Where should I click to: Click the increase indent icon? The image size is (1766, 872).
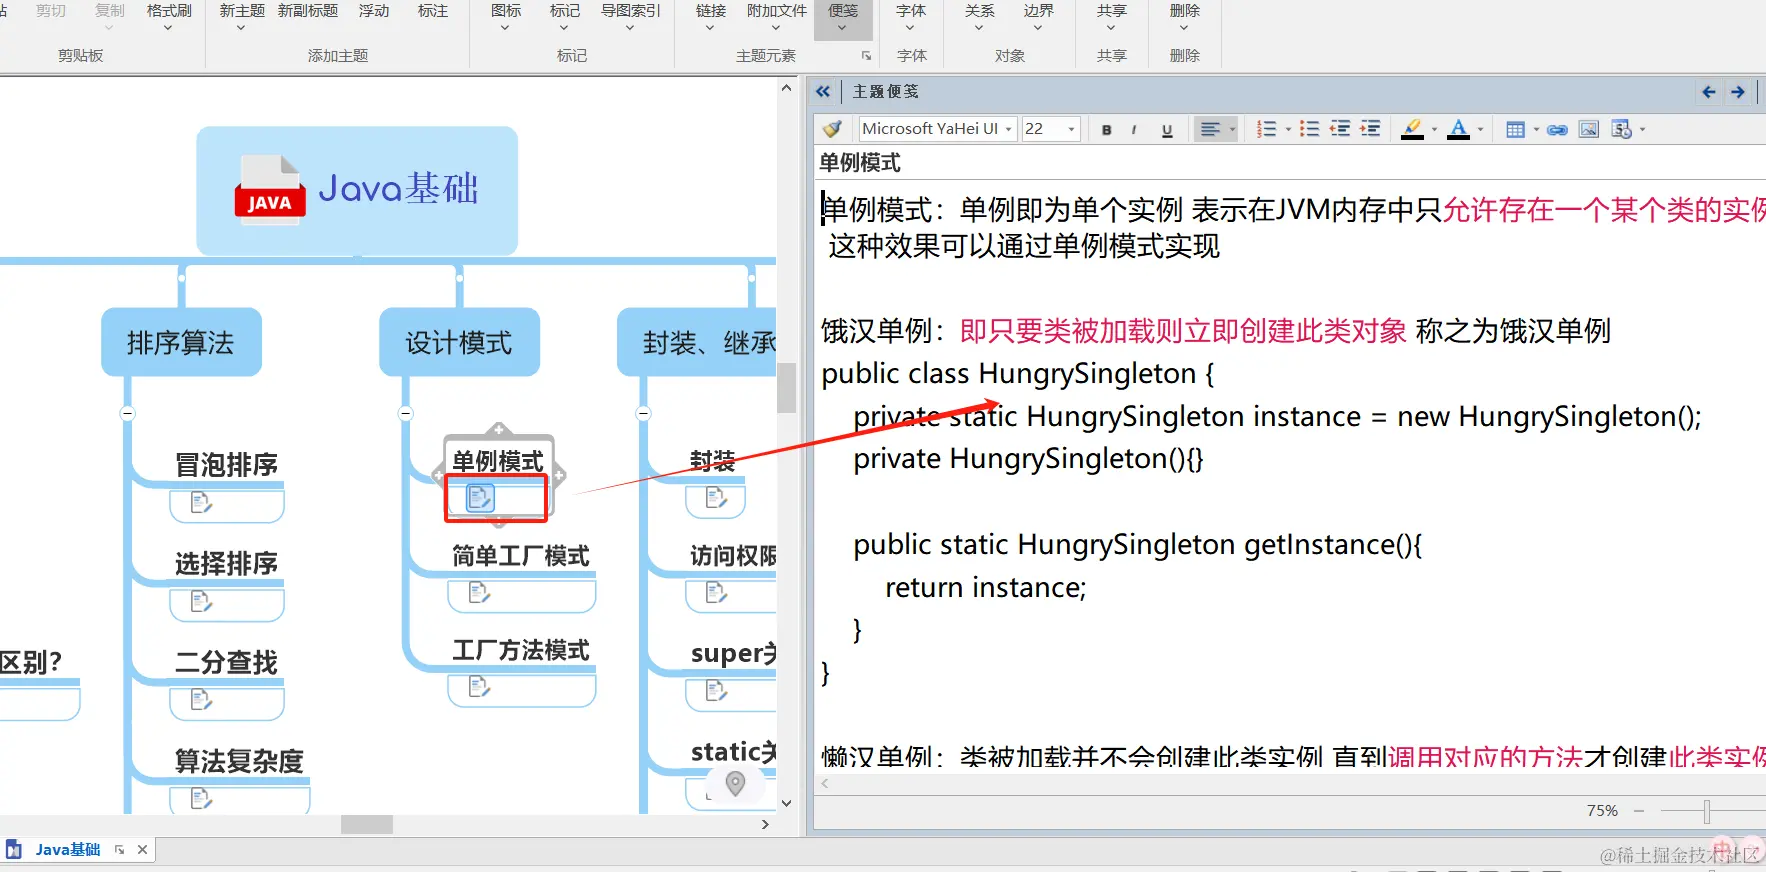[x=1371, y=129]
